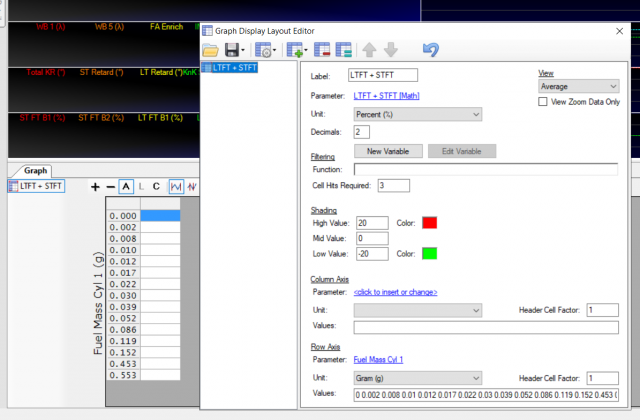Click the add new graph icon
This screenshot has width=640, height=420.
pos(295,49)
